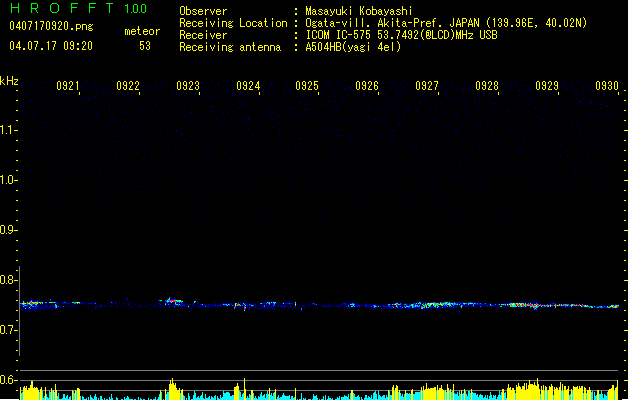629x400 pixels.
Task: Click the date stamp 04.07.17 09:20
Action: pos(51,46)
